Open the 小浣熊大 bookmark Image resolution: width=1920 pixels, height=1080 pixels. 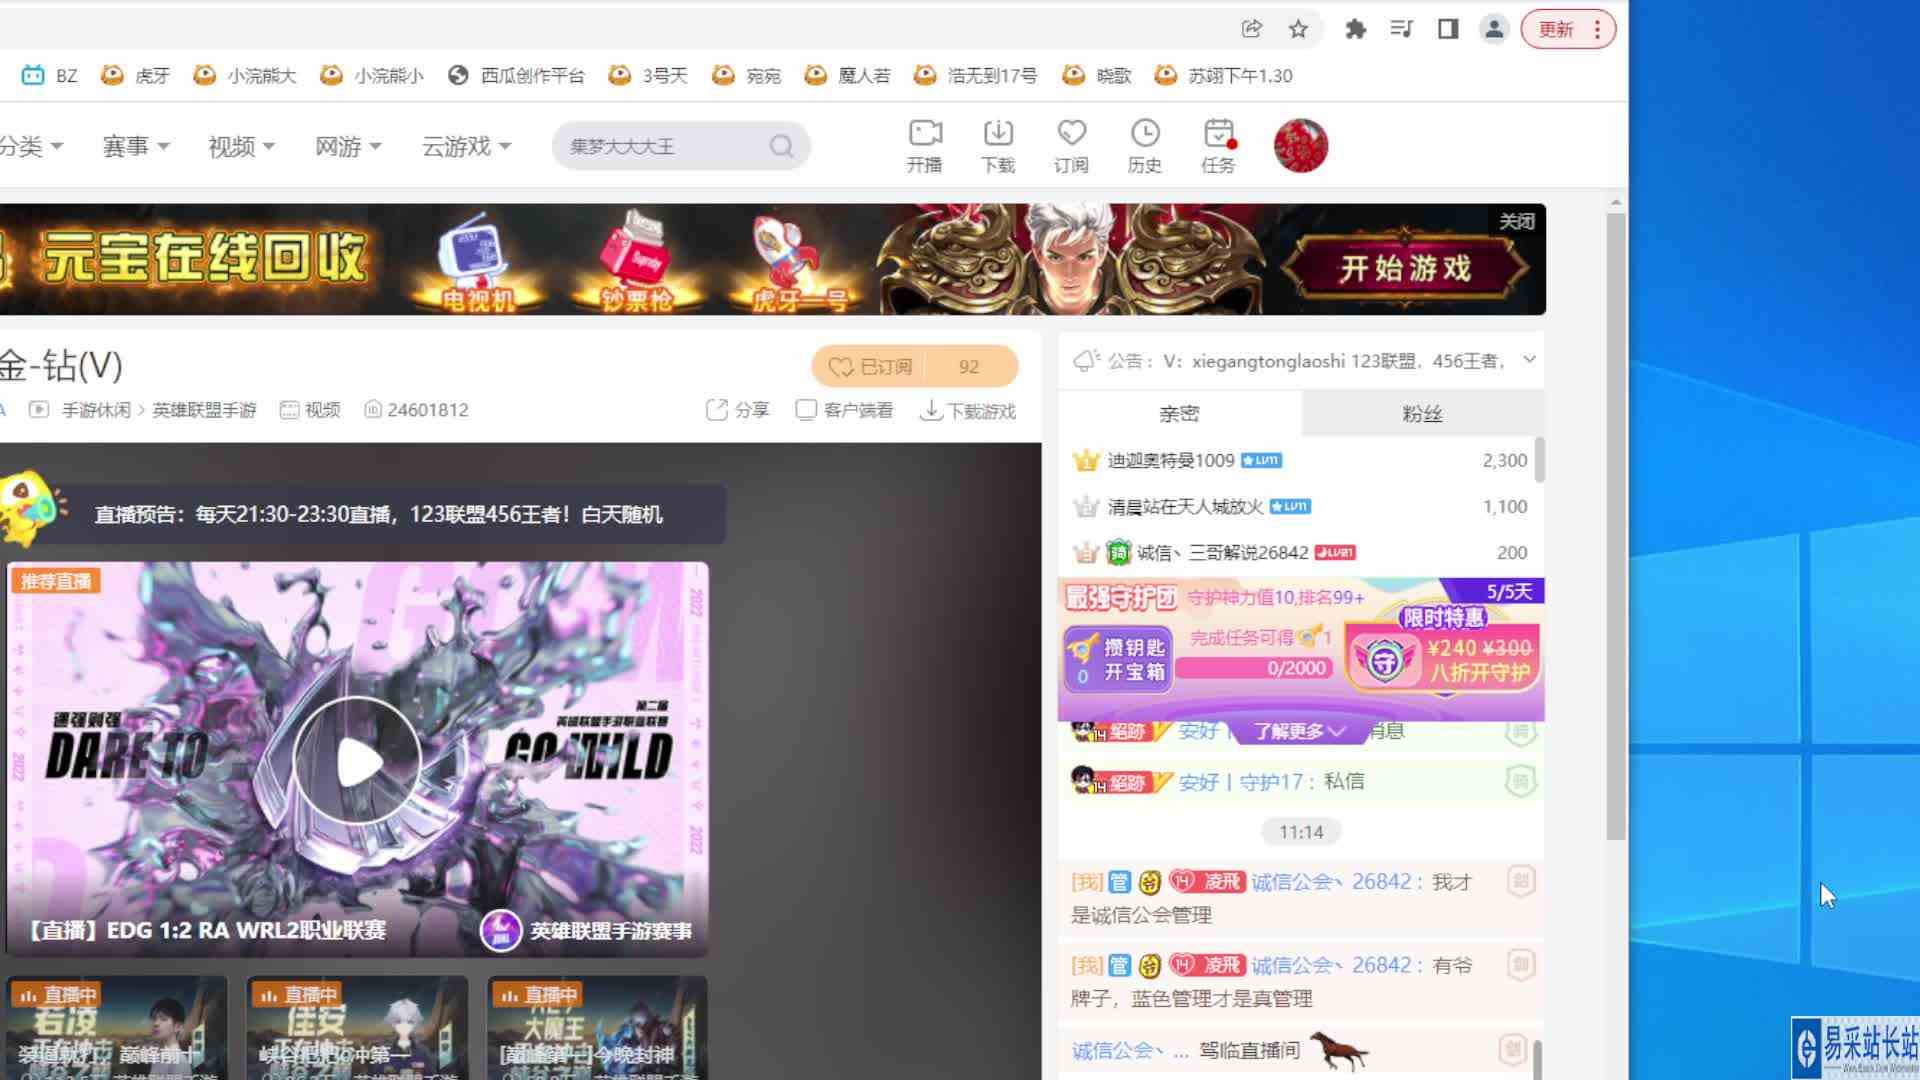coord(245,75)
